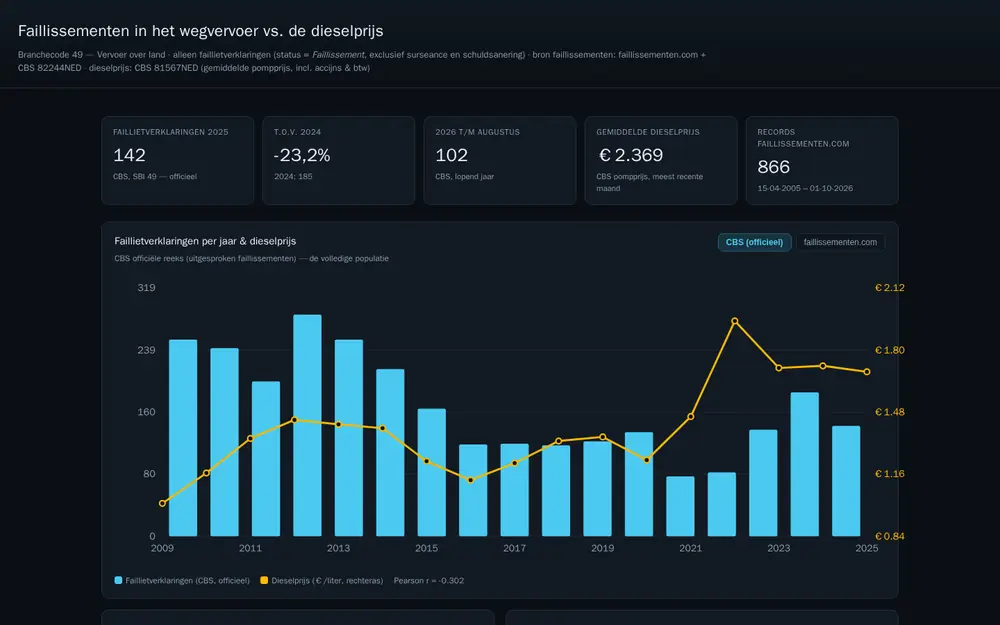1000x625 pixels.
Task: Click the 'CBS, lopend jaar' caption
Action: (465, 177)
